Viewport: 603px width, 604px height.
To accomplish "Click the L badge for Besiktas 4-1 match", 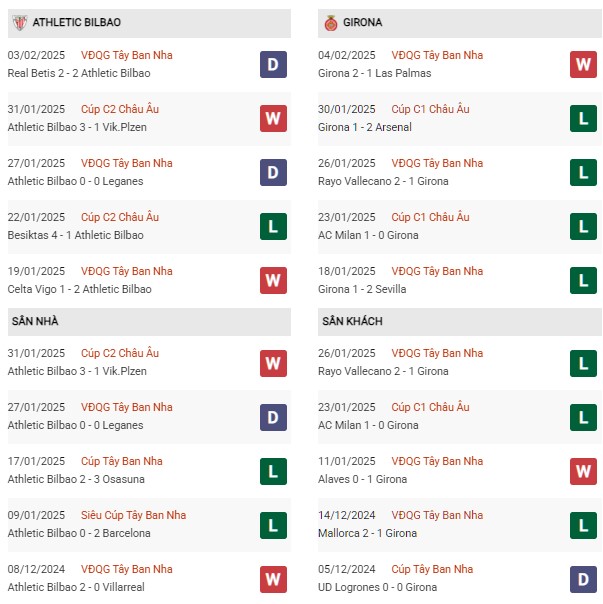I will 273,226.
